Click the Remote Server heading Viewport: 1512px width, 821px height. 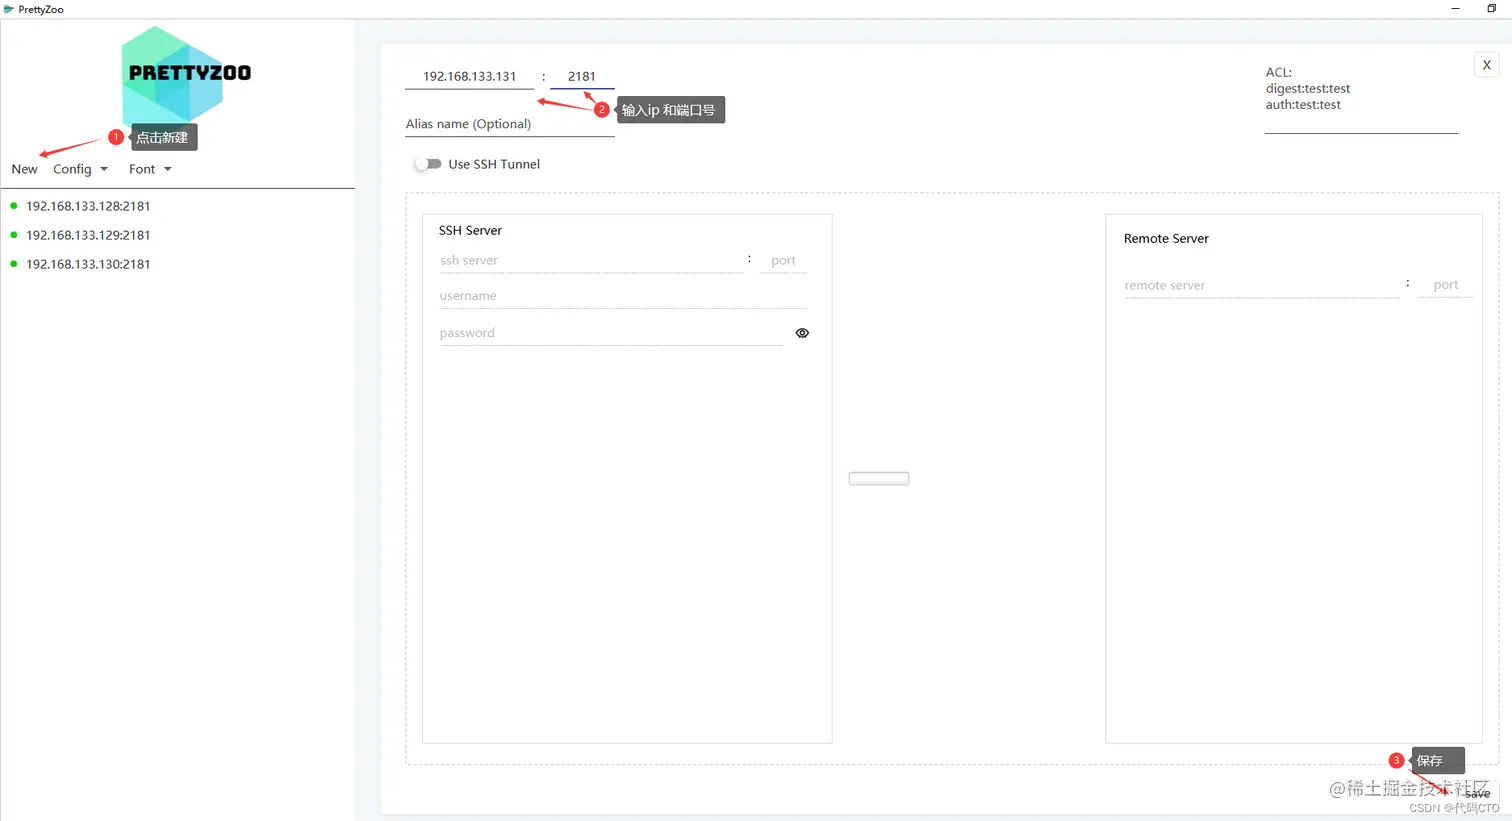[1166, 238]
